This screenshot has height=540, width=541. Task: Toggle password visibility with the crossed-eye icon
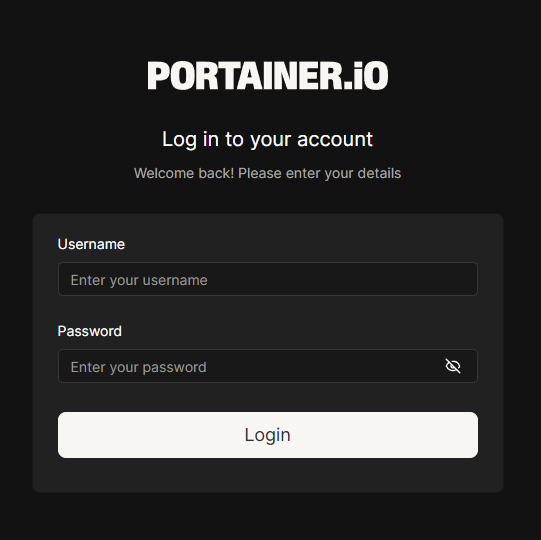[453, 366]
